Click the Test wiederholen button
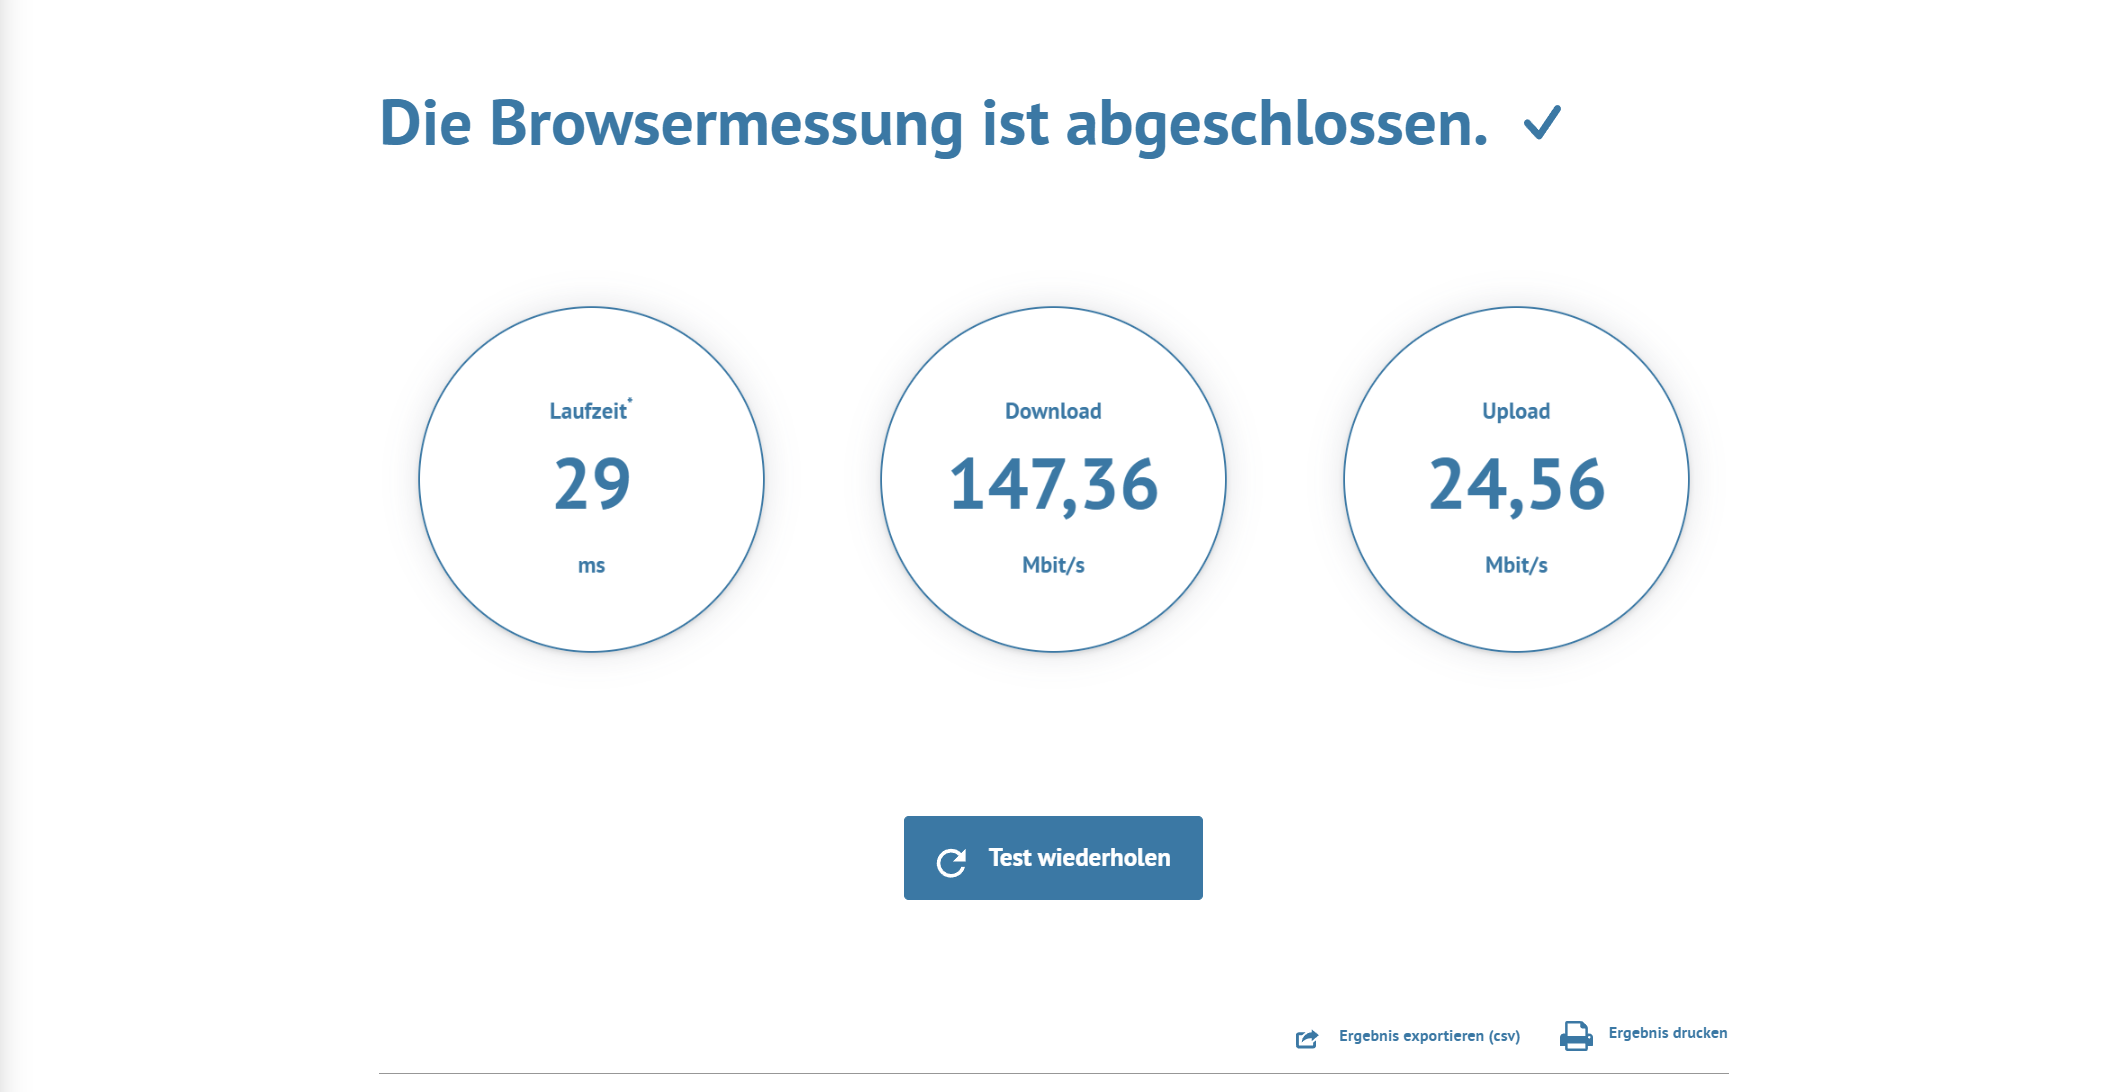 click(x=1053, y=858)
